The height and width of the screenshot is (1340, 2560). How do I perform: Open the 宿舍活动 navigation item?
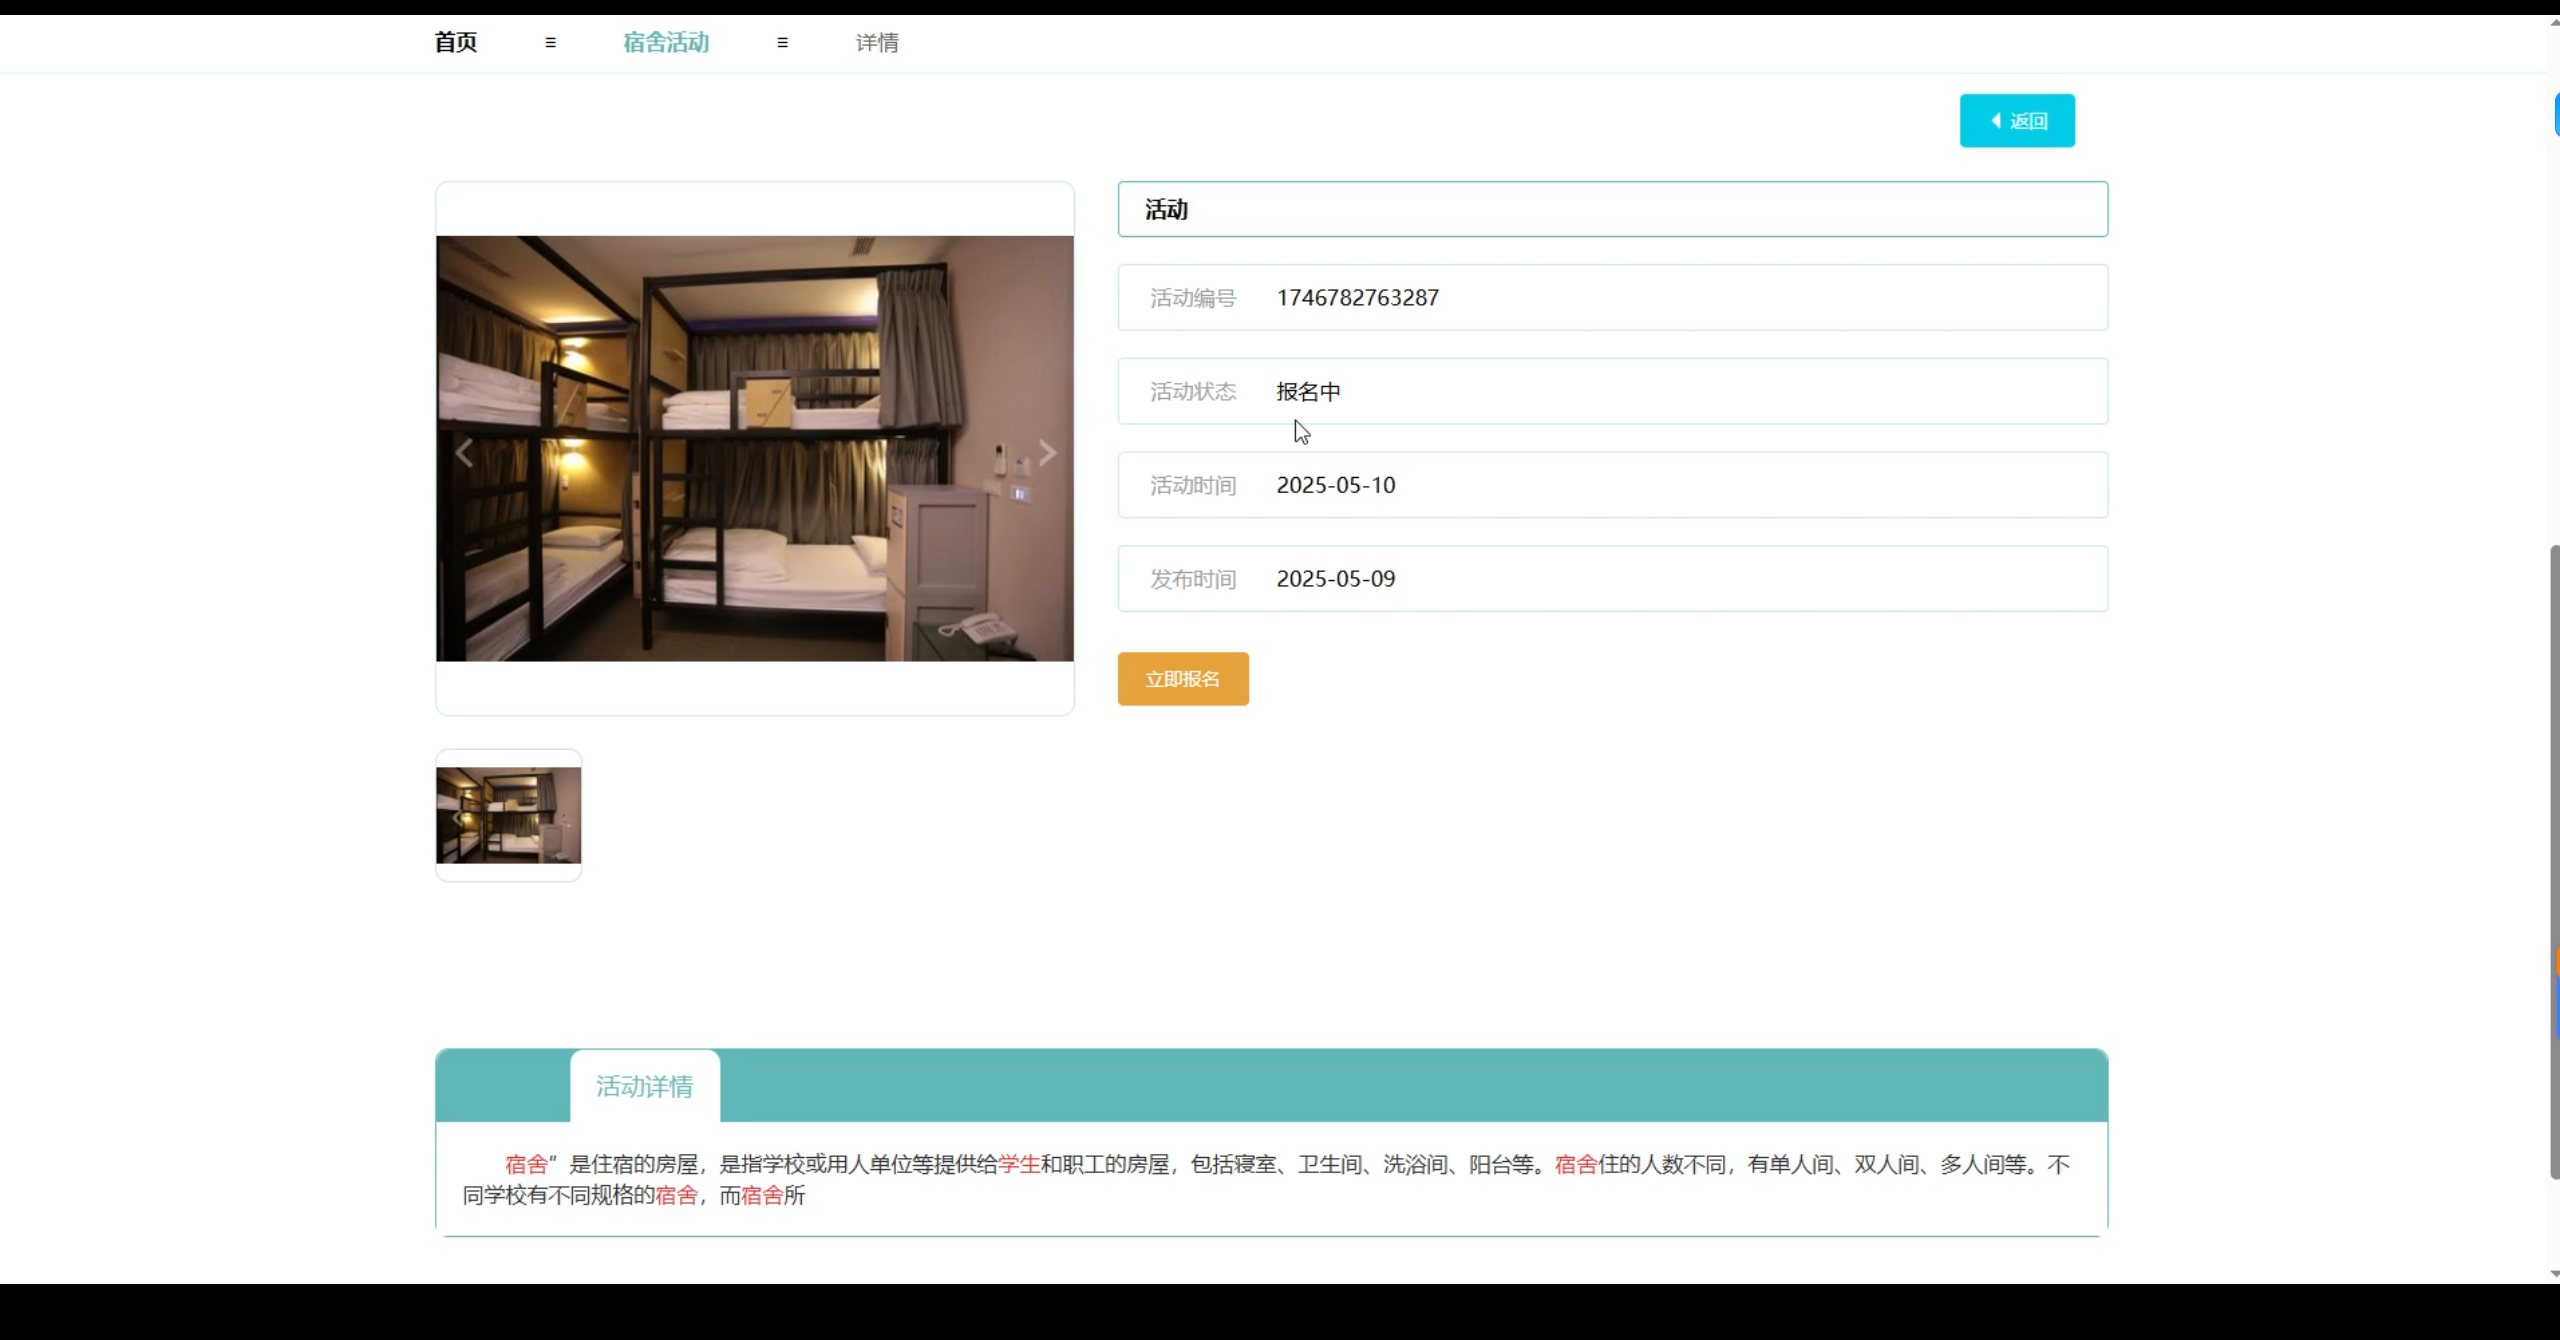tap(665, 42)
